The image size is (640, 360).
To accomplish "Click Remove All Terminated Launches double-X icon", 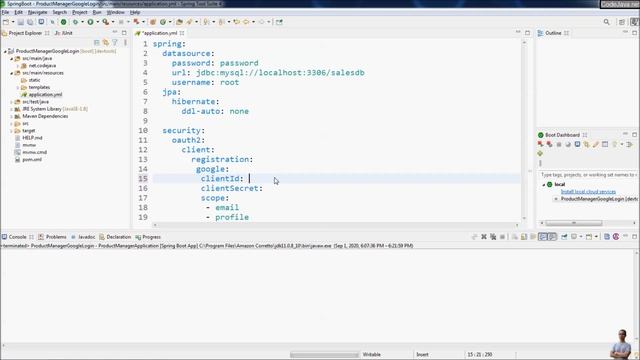I will tap(493, 237).
